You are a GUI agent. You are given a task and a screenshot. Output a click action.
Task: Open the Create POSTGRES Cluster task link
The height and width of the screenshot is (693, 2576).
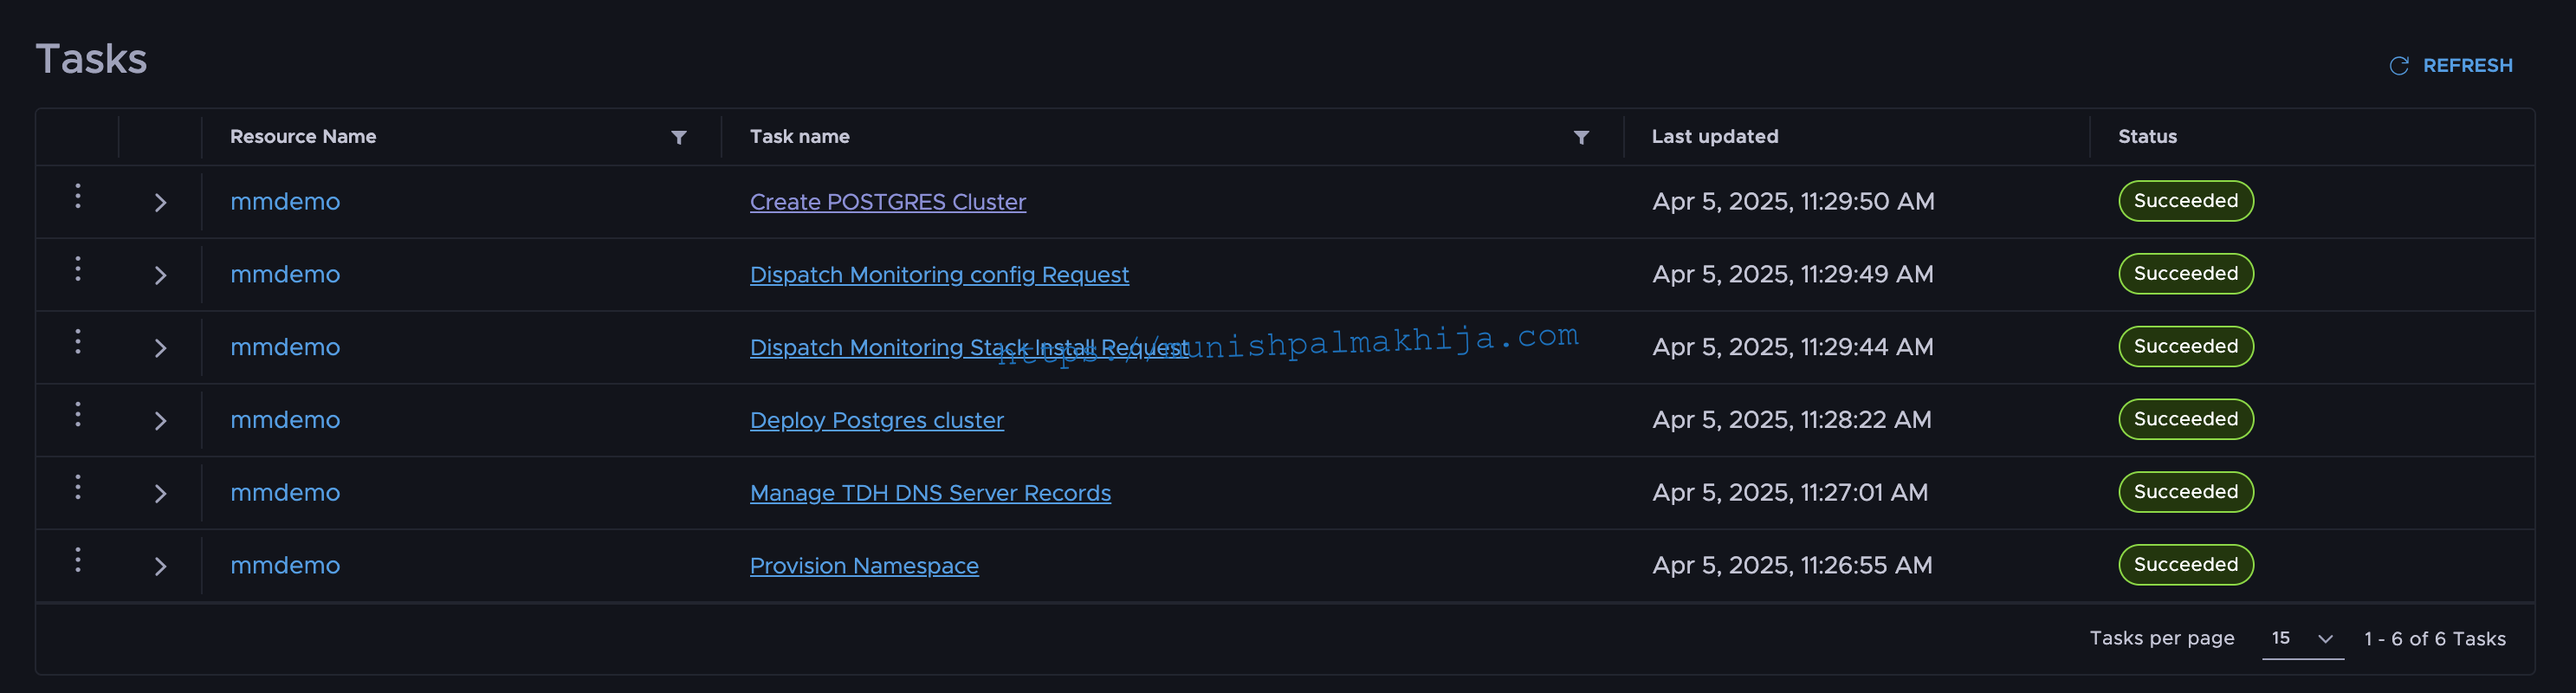(x=888, y=202)
